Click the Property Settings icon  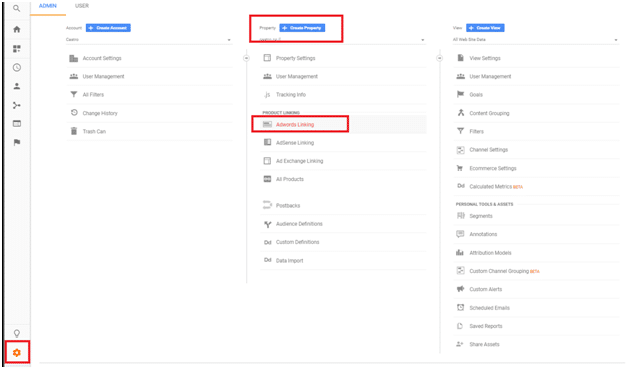(x=267, y=58)
